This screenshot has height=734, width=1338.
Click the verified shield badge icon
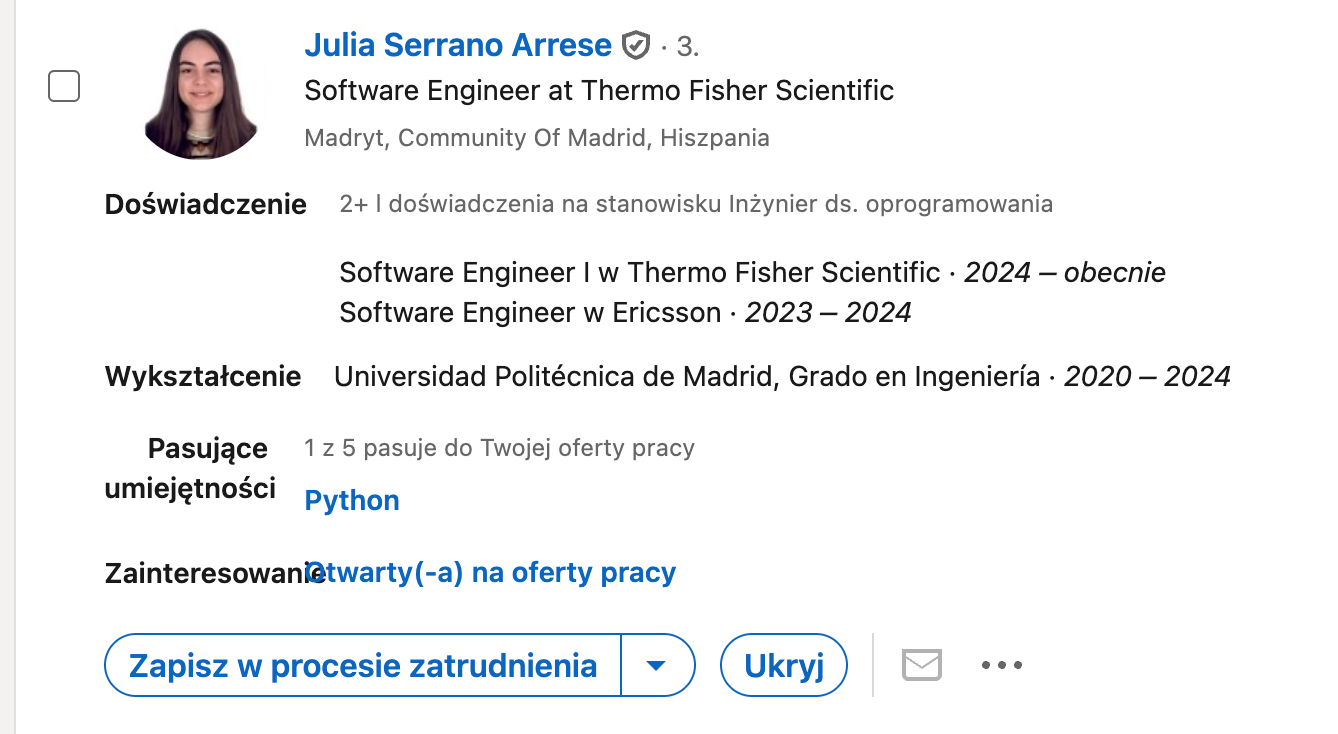(x=636, y=46)
